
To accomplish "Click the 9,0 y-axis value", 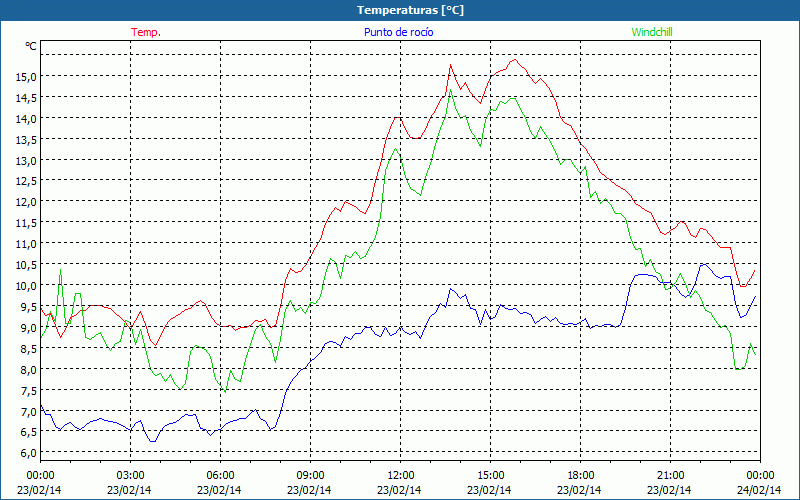I will [x=28, y=328].
